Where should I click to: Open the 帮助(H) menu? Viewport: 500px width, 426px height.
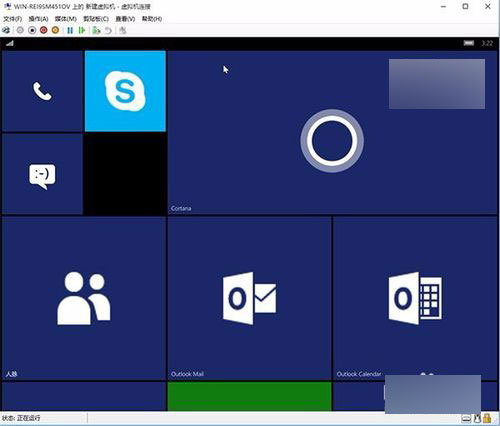point(152,19)
